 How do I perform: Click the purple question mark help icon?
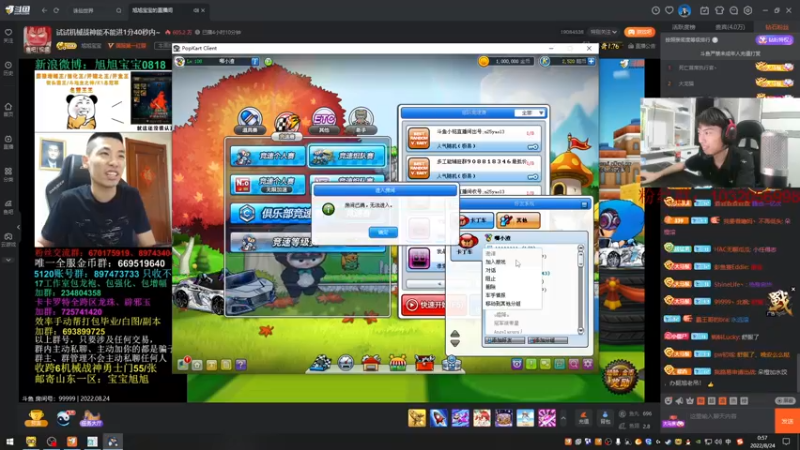[x=240, y=364]
